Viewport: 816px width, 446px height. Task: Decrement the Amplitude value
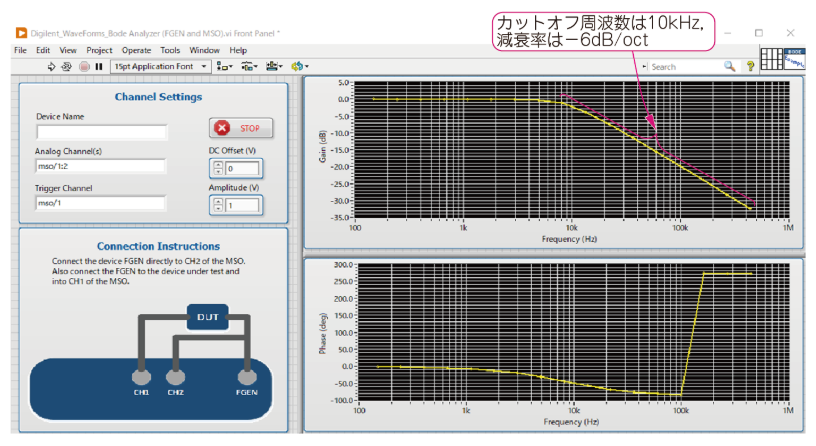click(x=217, y=209)
